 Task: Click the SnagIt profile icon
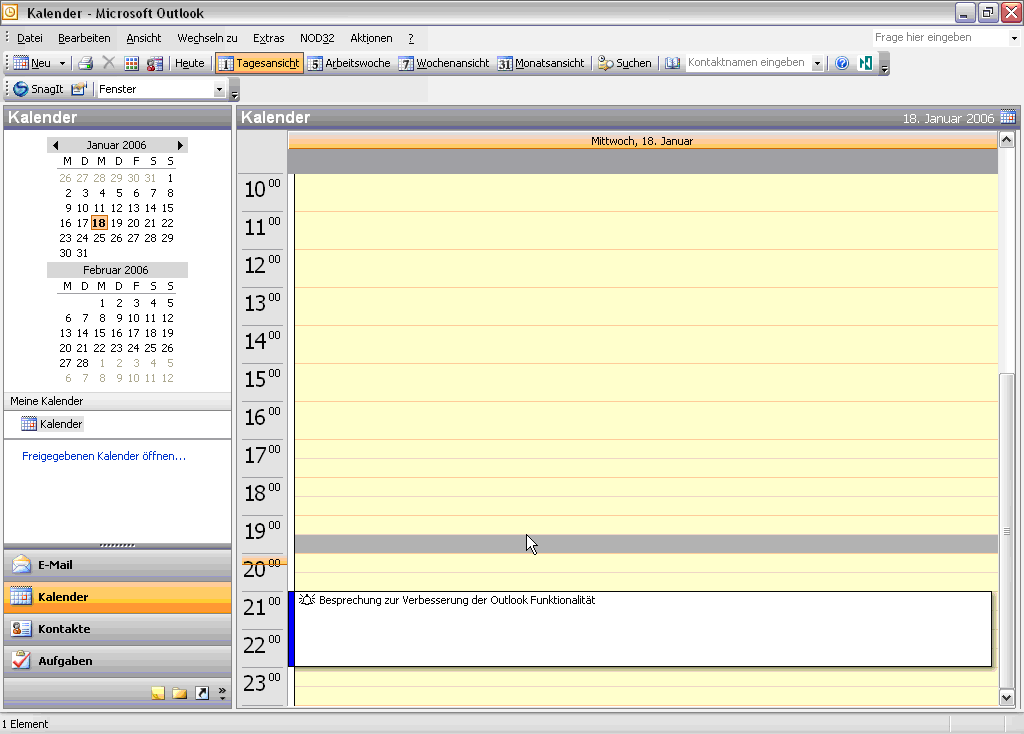[x=79, y=89]
